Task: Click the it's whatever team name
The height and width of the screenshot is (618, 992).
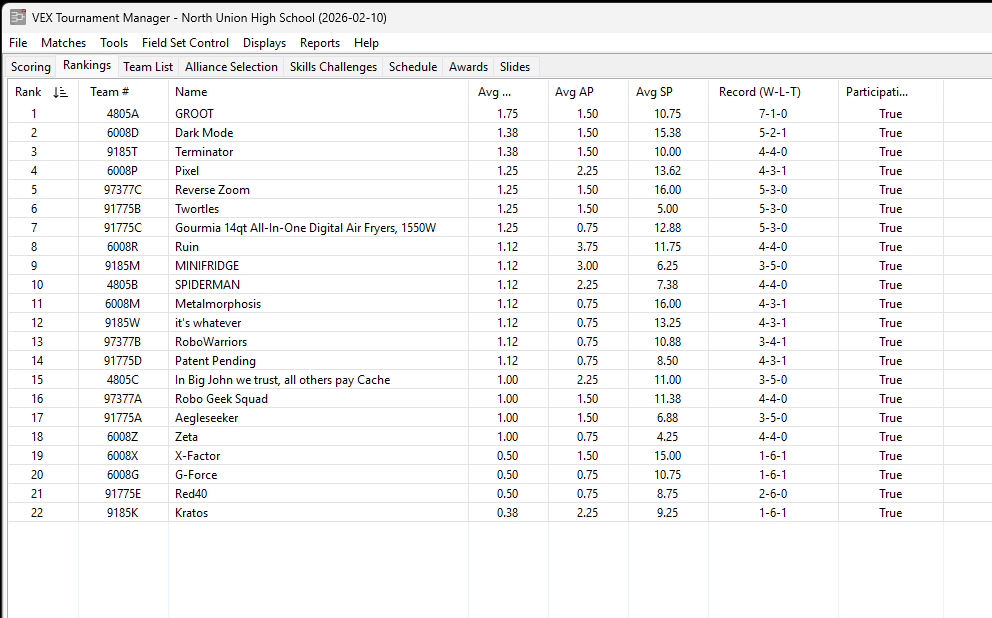Action: tap(208, 323)
